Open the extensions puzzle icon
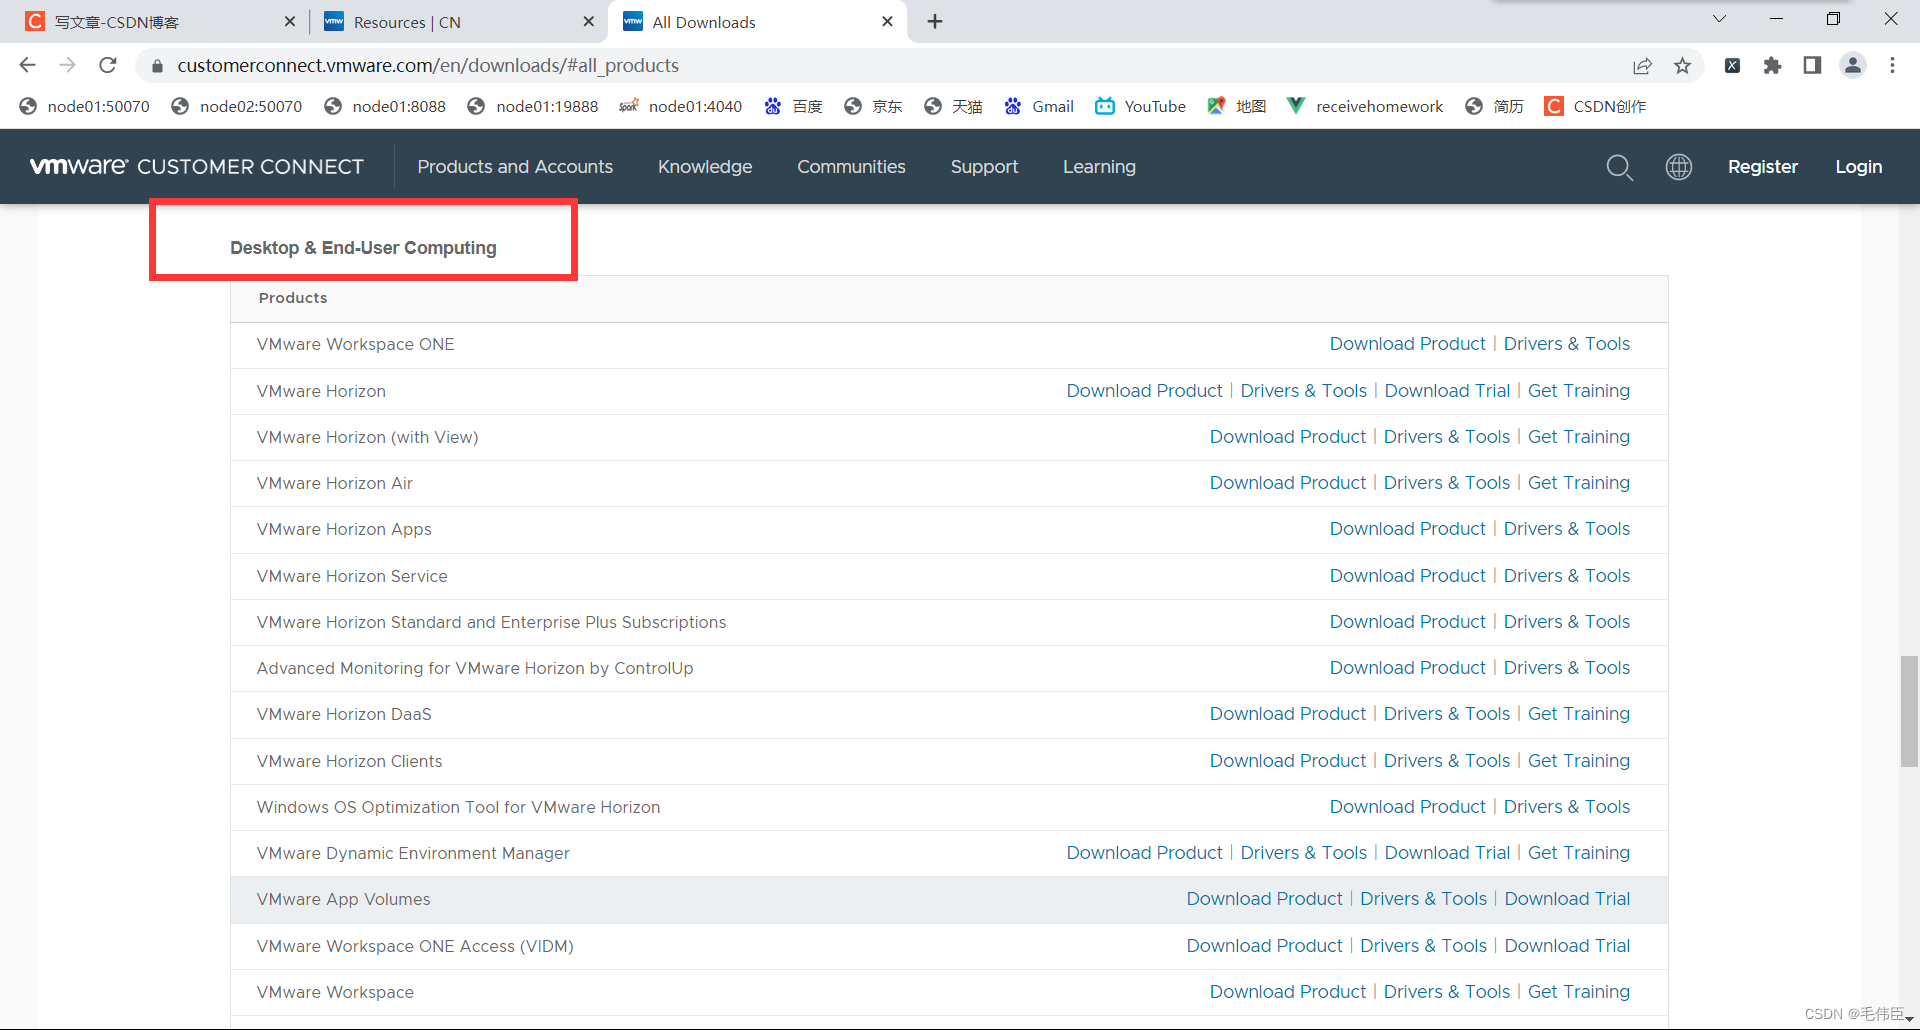 click(1772, 65)
